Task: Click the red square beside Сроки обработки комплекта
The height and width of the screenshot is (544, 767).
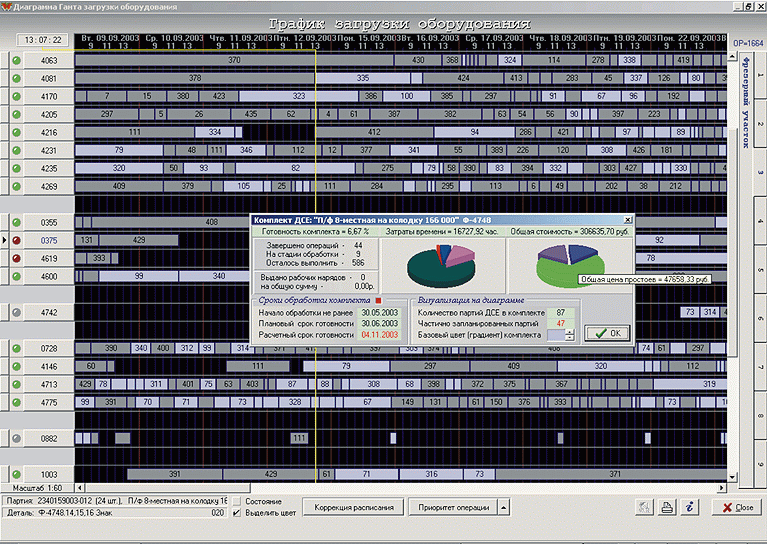Action: (x=377, y=300)
